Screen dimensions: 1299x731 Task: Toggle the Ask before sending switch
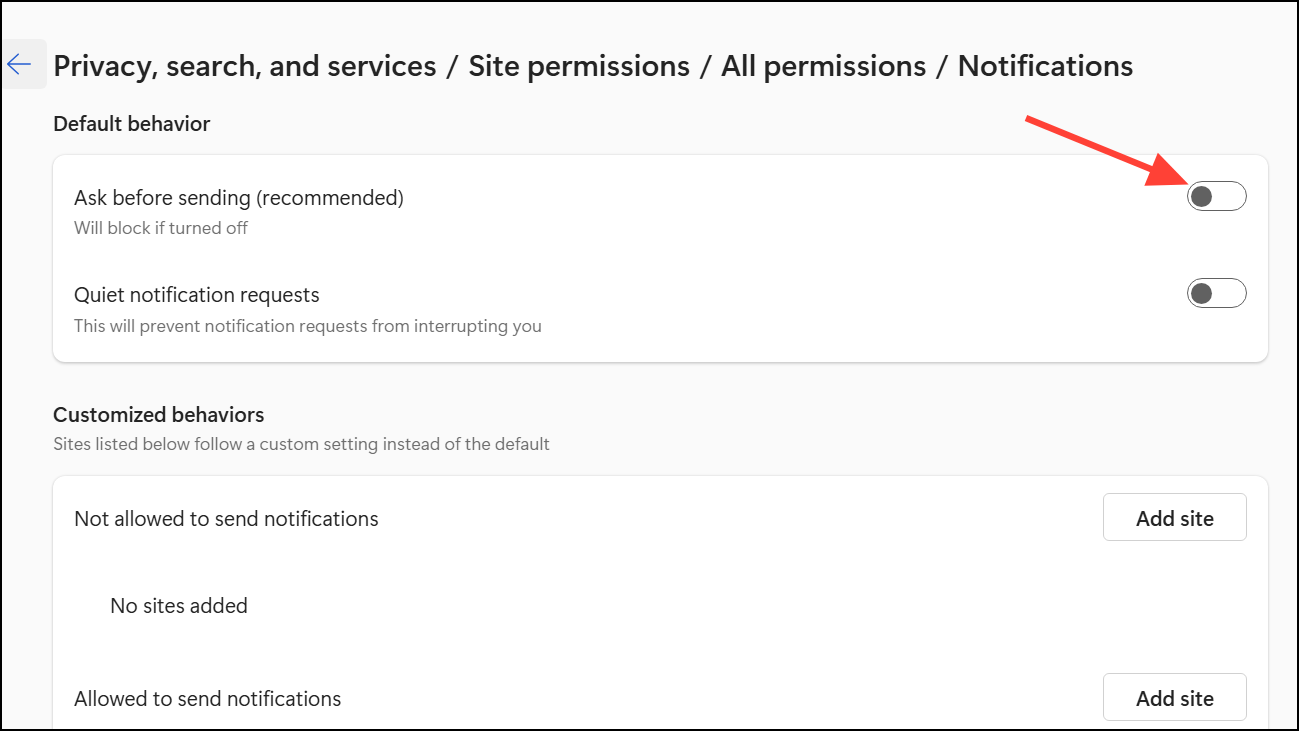click(1216, 196)
